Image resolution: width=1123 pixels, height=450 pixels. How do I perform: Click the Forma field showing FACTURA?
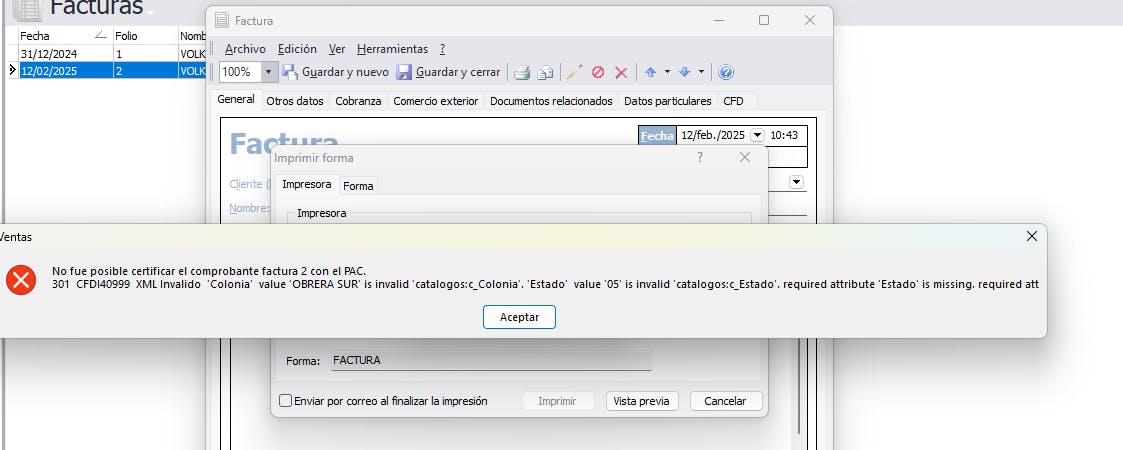[491, 360]
